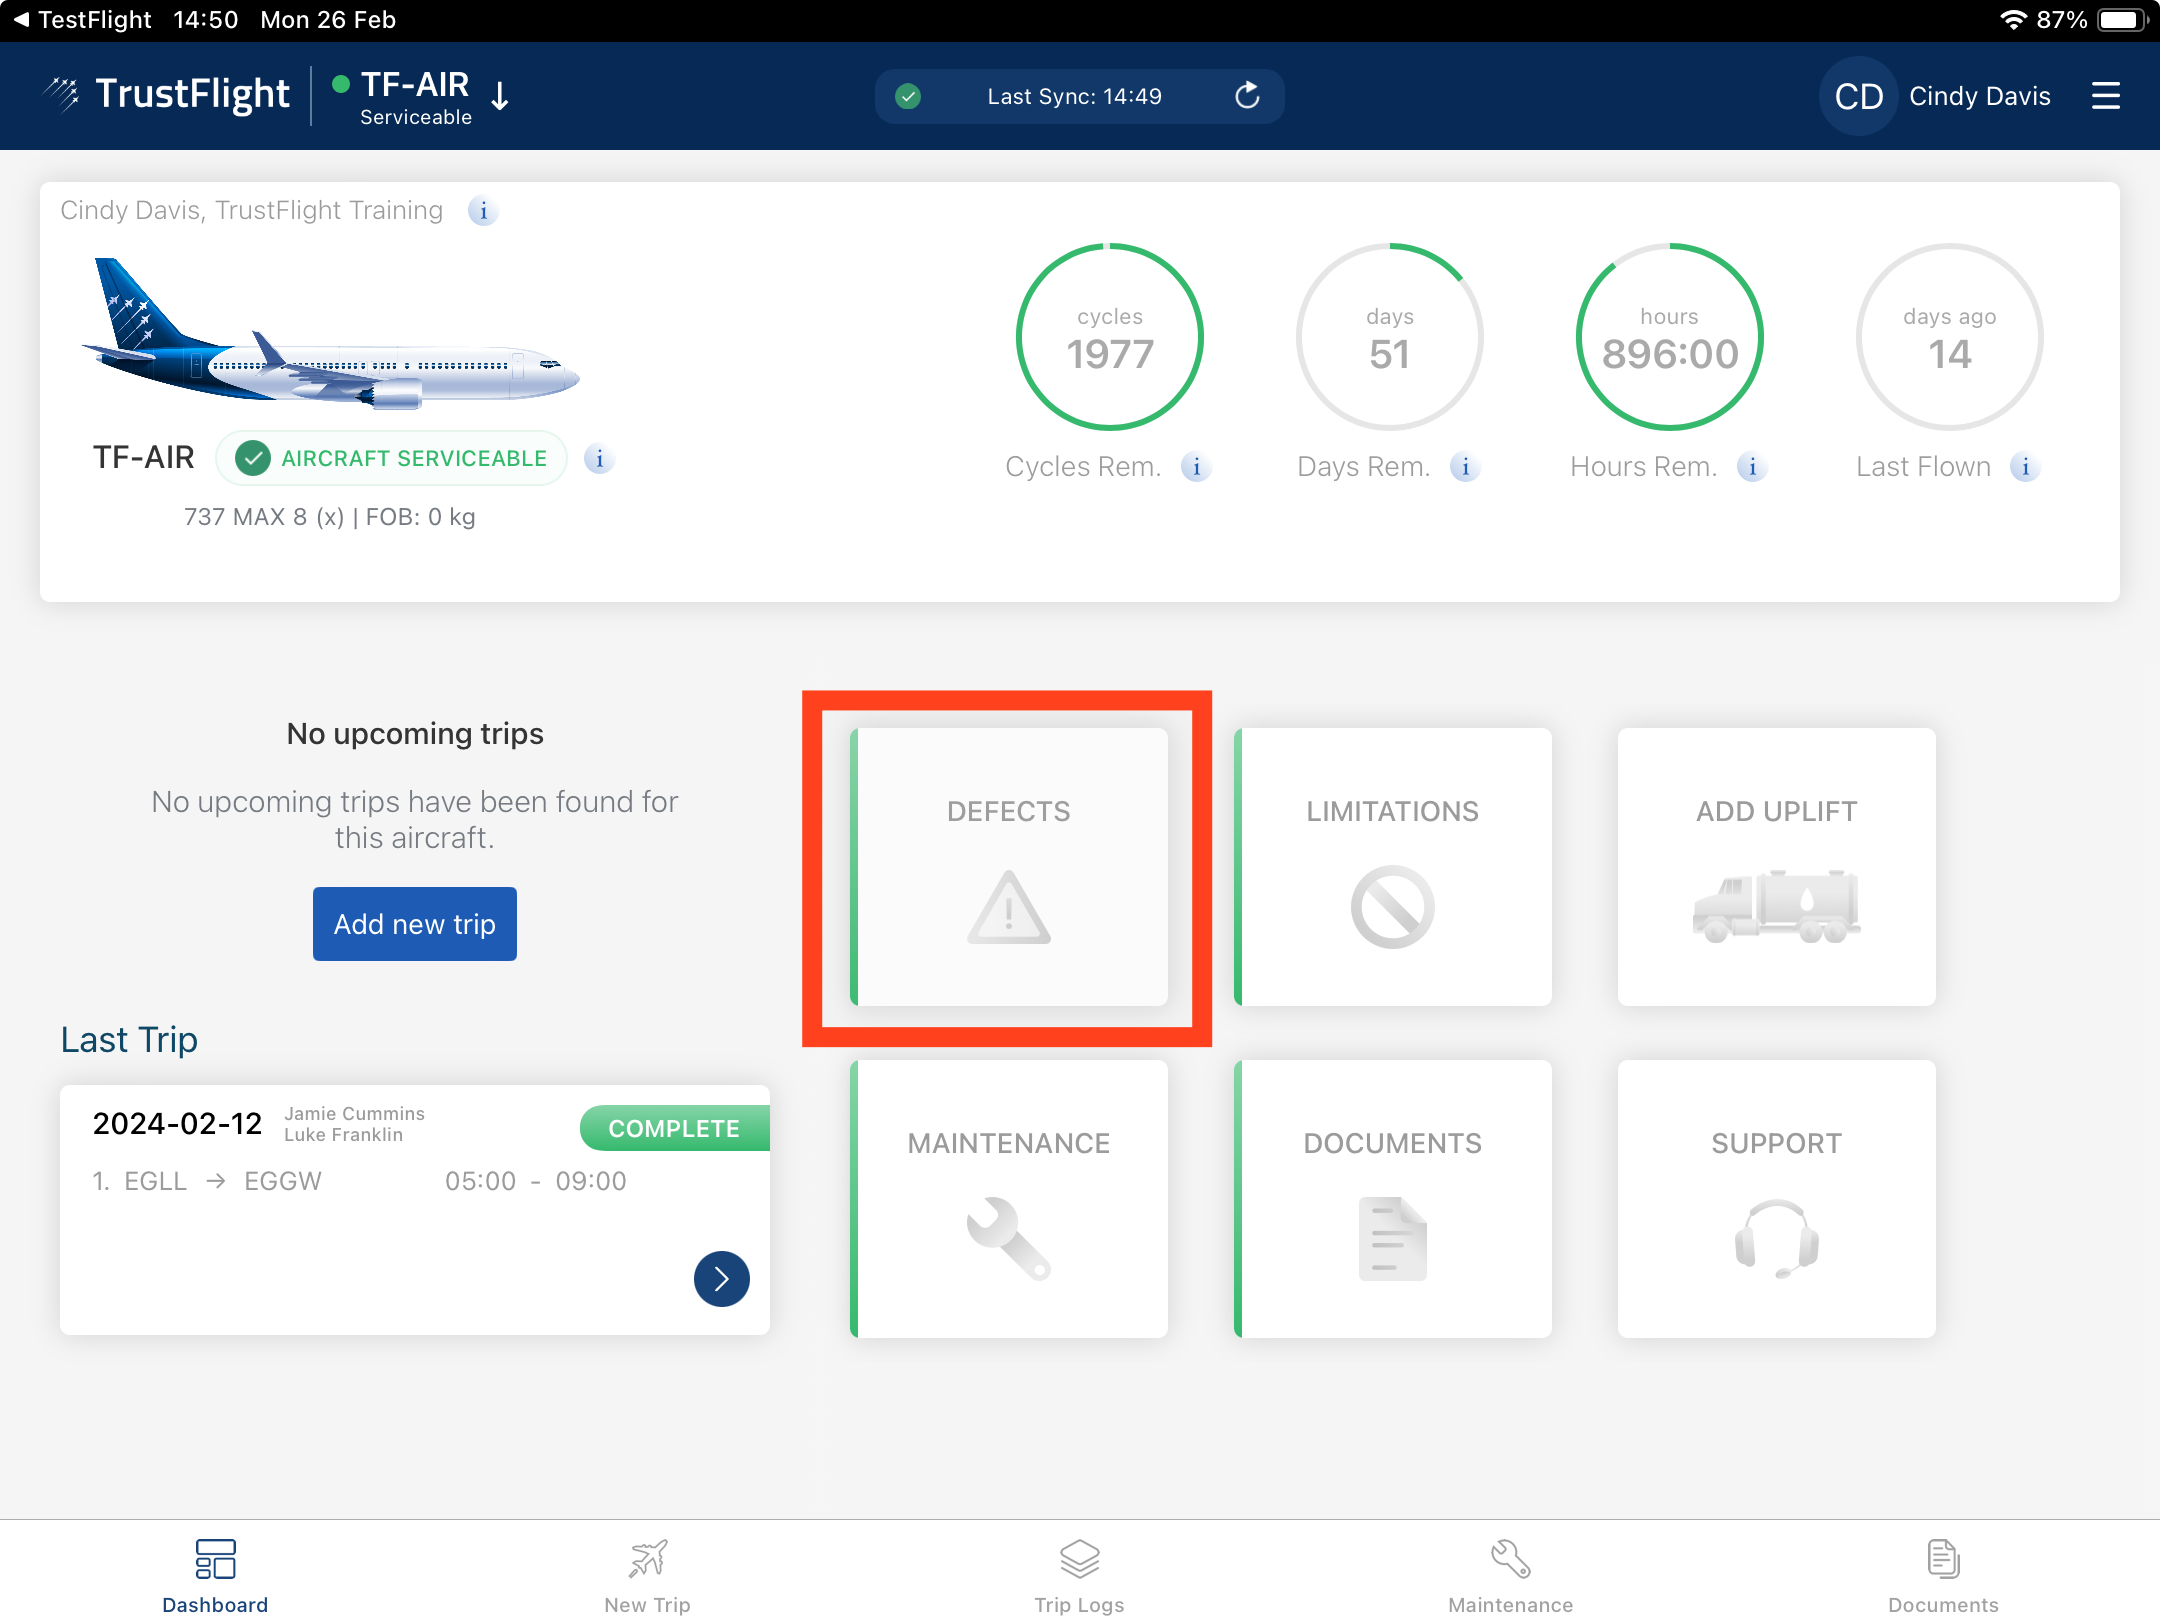Expand the TF-AIR aircraft selector arrow
The width and height of the screenshot is (2160, 1620).
(x=501, y=96)
